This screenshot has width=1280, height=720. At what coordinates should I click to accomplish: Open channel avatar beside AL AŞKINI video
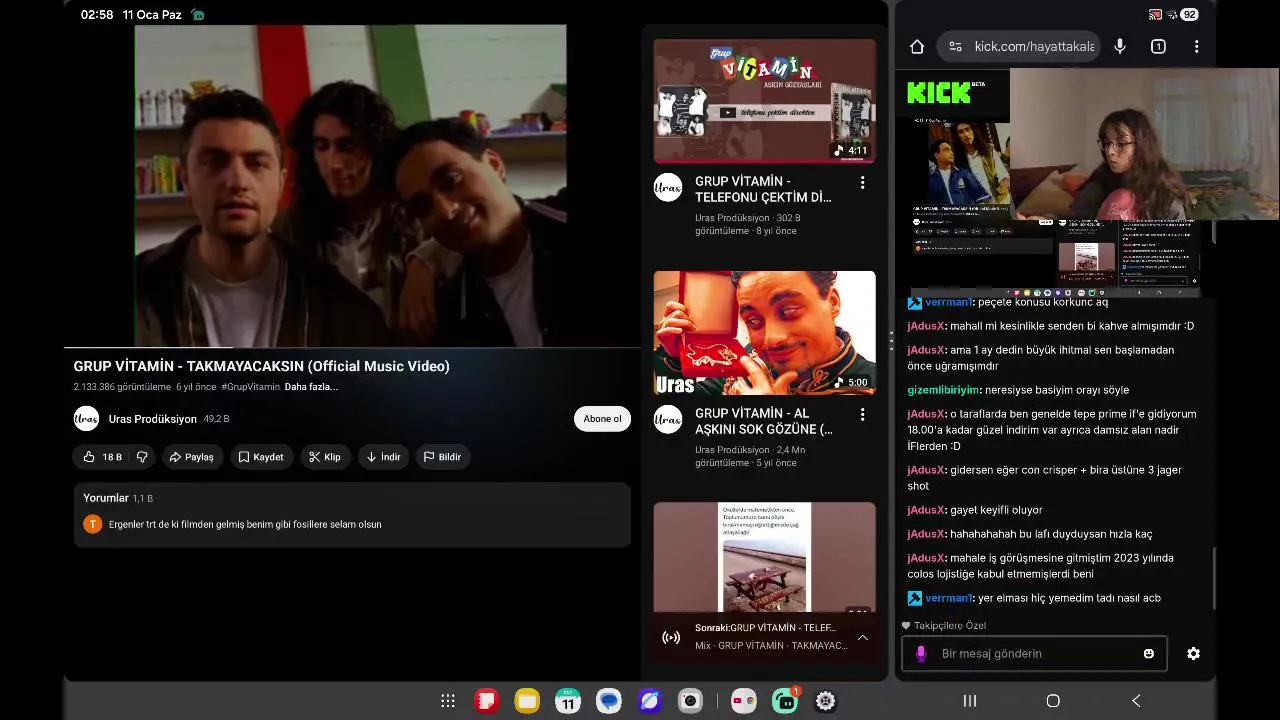(668, 419)
